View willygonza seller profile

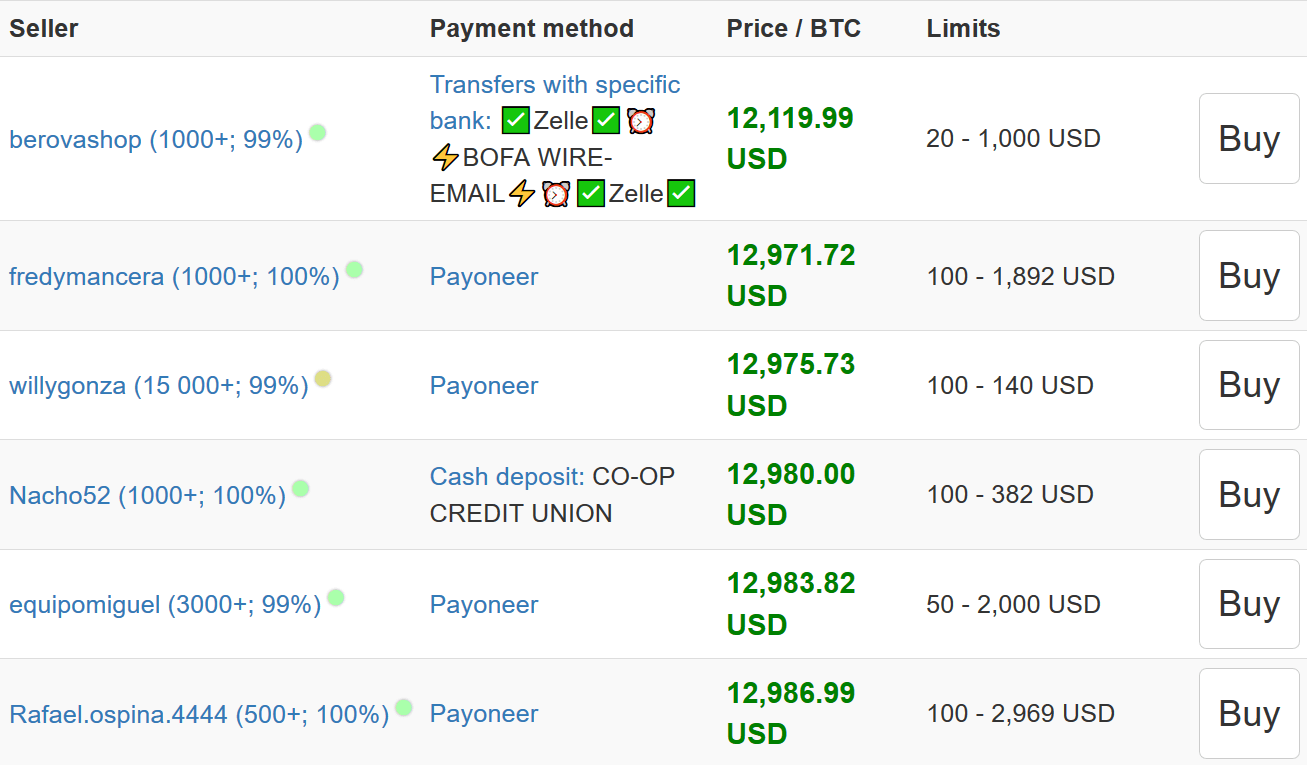[158, 386]
